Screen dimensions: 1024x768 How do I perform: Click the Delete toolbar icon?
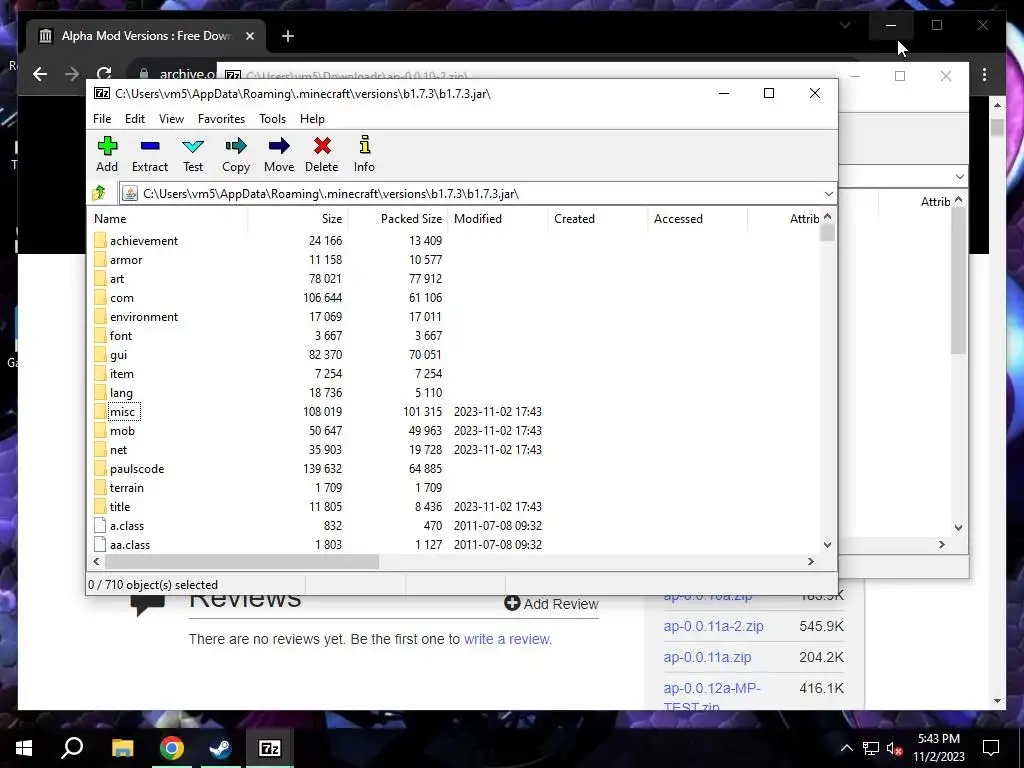[322, 146]
